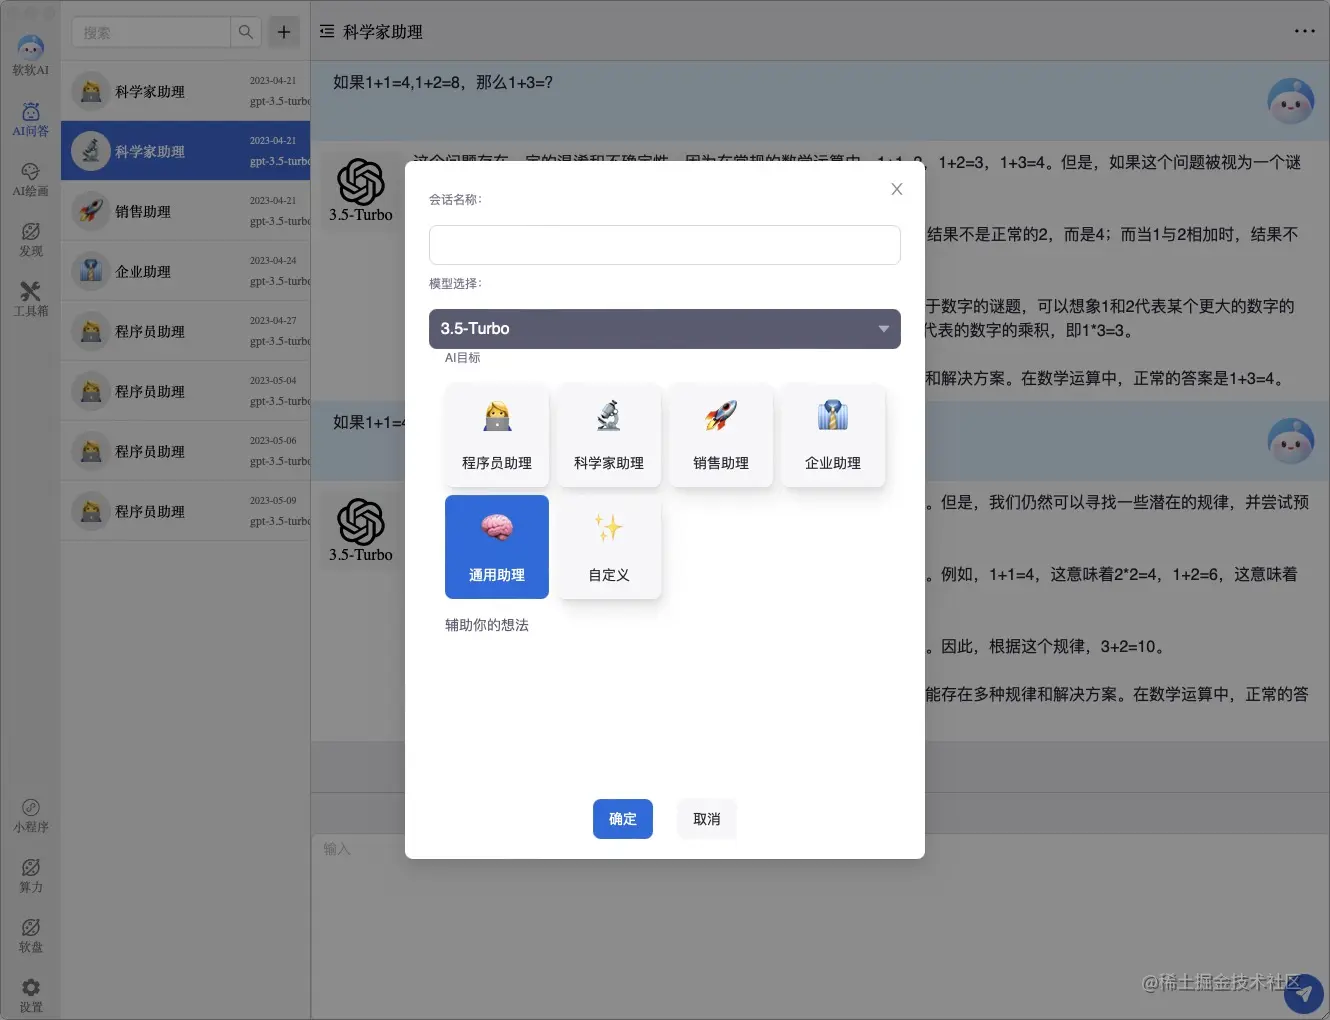Click the first user avatar in chat
This screenshot has width=1330, height=1020.
(x=1290, y=101)
